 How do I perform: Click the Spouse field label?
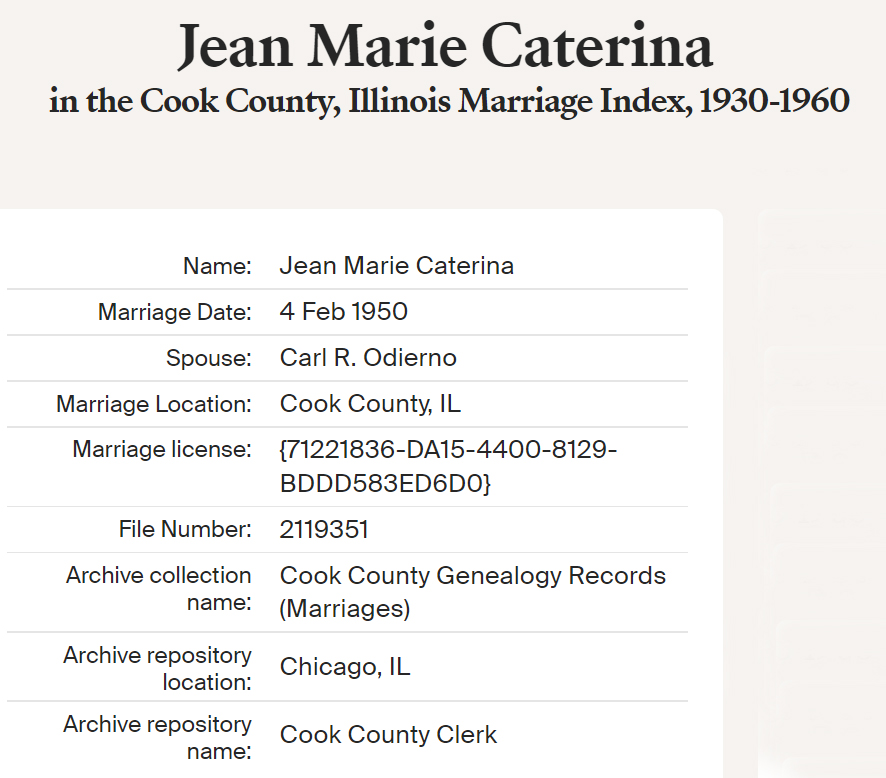208,358
